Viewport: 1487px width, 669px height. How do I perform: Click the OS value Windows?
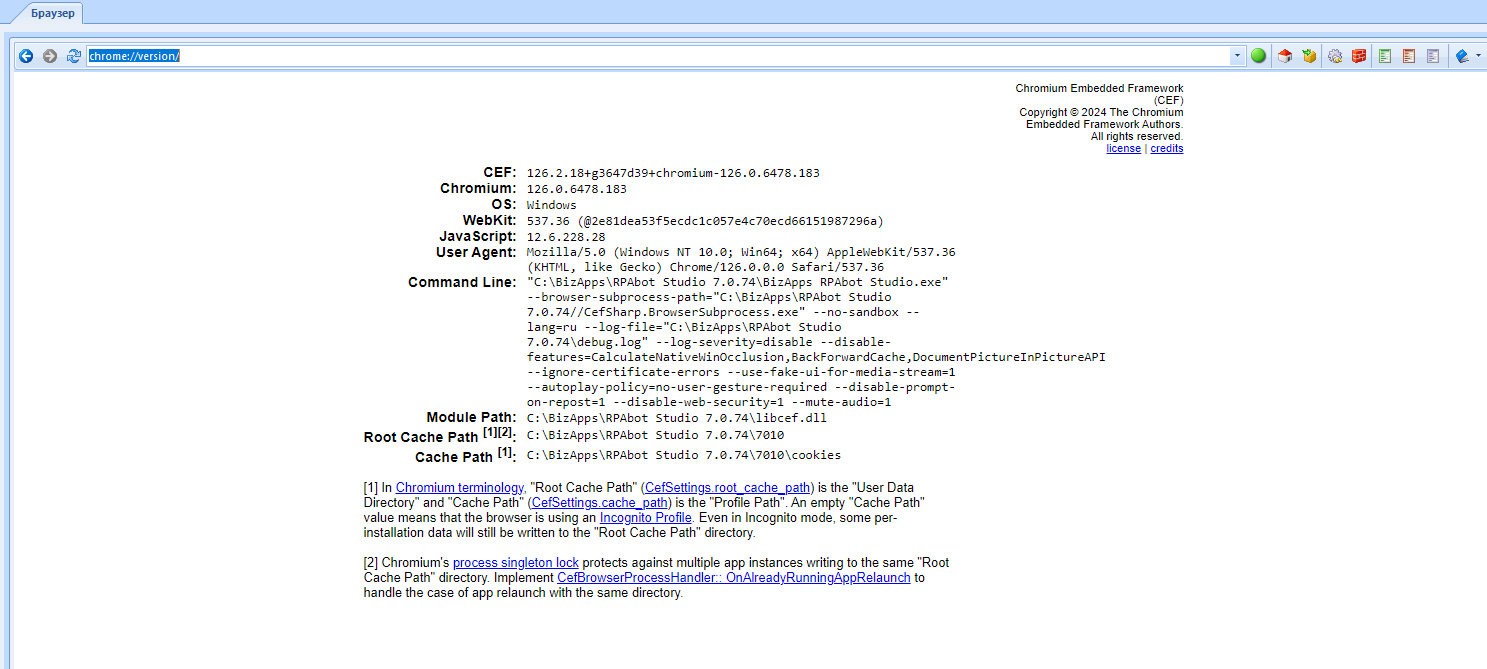point(552,205)
